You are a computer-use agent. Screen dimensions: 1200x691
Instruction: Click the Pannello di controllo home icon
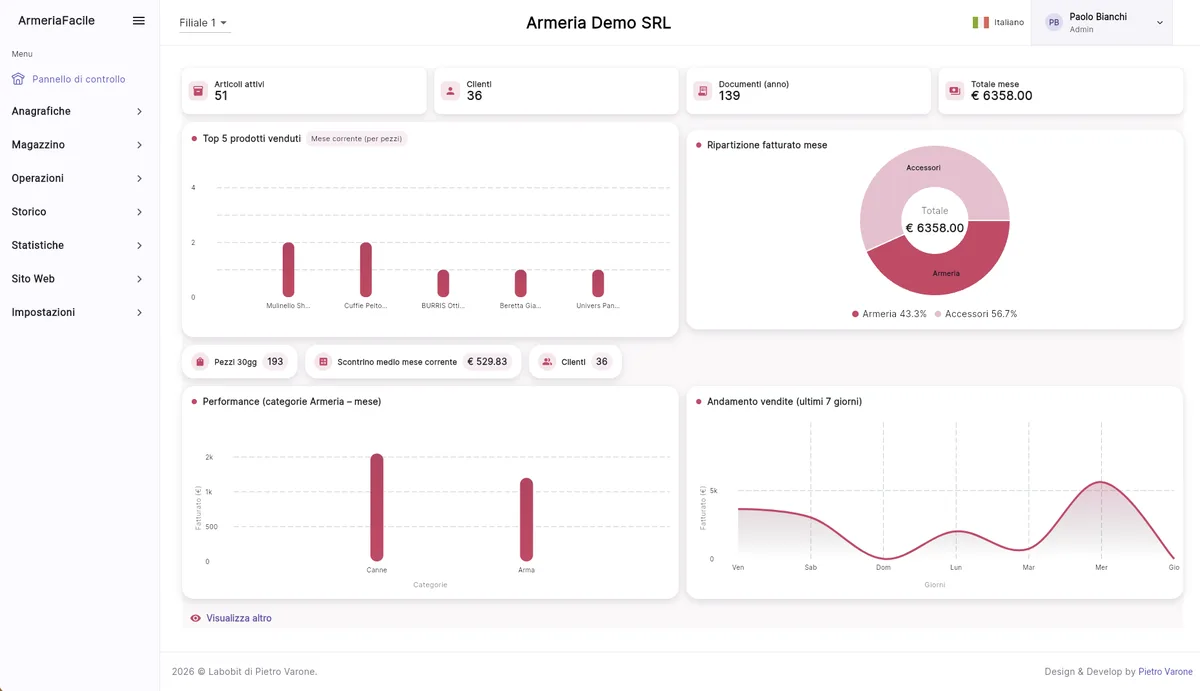click(x=18, y=79)
